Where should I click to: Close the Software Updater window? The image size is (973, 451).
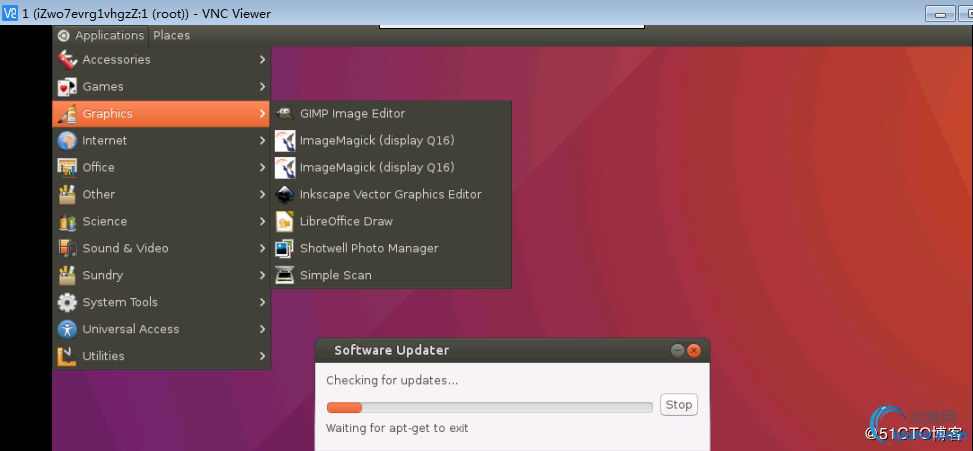(694, 351)
